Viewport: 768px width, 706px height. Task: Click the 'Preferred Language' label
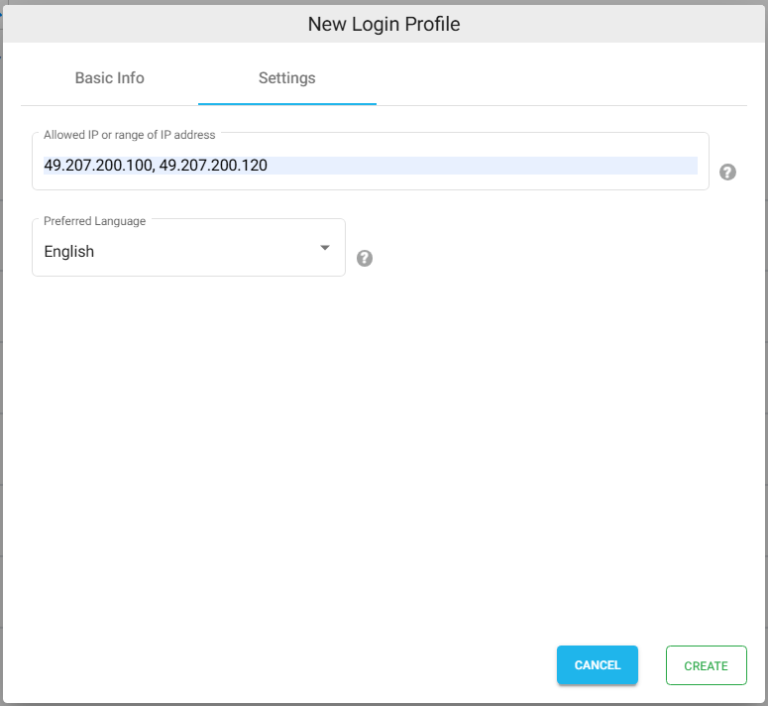[95, 221]
